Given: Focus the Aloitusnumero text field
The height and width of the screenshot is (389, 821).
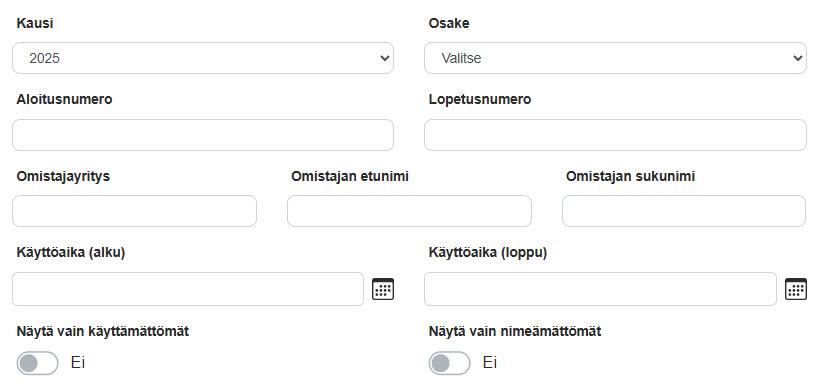Looking at the screenshot, I should tap(203, 135).
